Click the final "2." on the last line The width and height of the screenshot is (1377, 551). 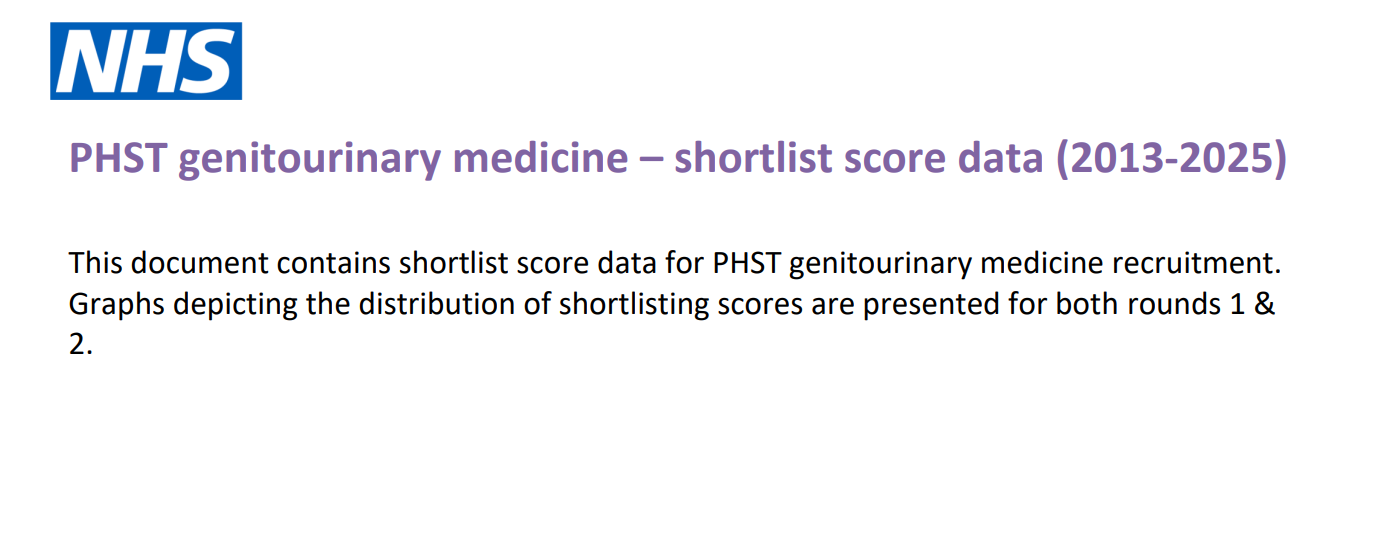(x=81, y=345)
